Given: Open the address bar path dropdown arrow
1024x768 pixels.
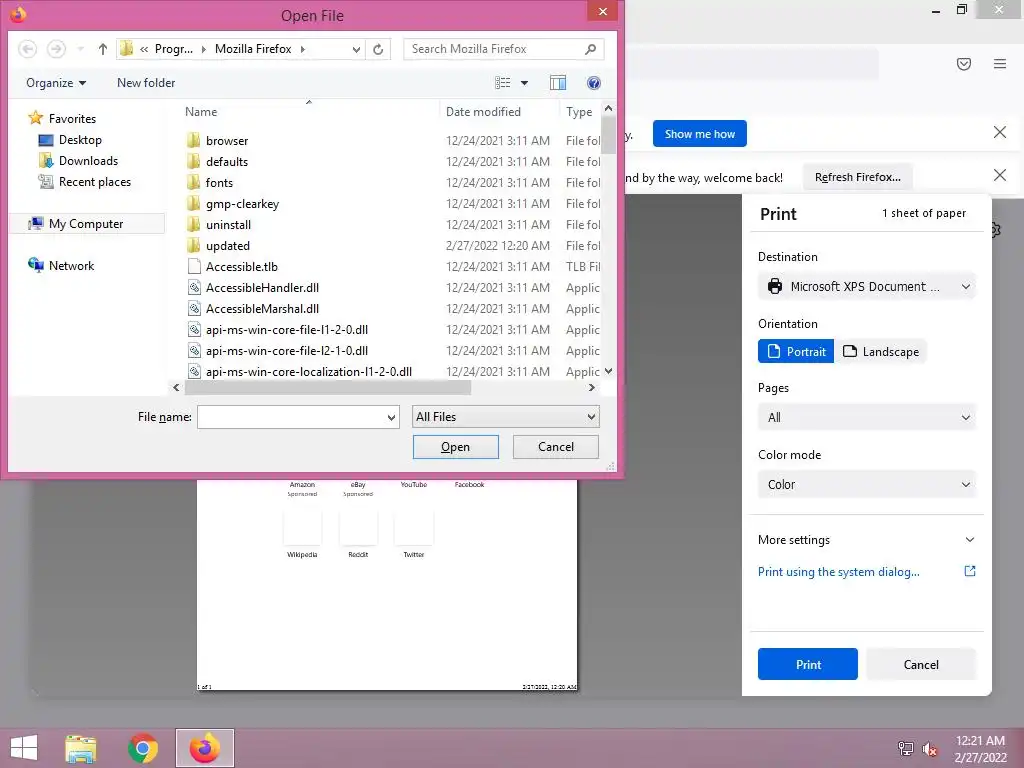Looking at the screenshot, I should [x=356, y=49].
